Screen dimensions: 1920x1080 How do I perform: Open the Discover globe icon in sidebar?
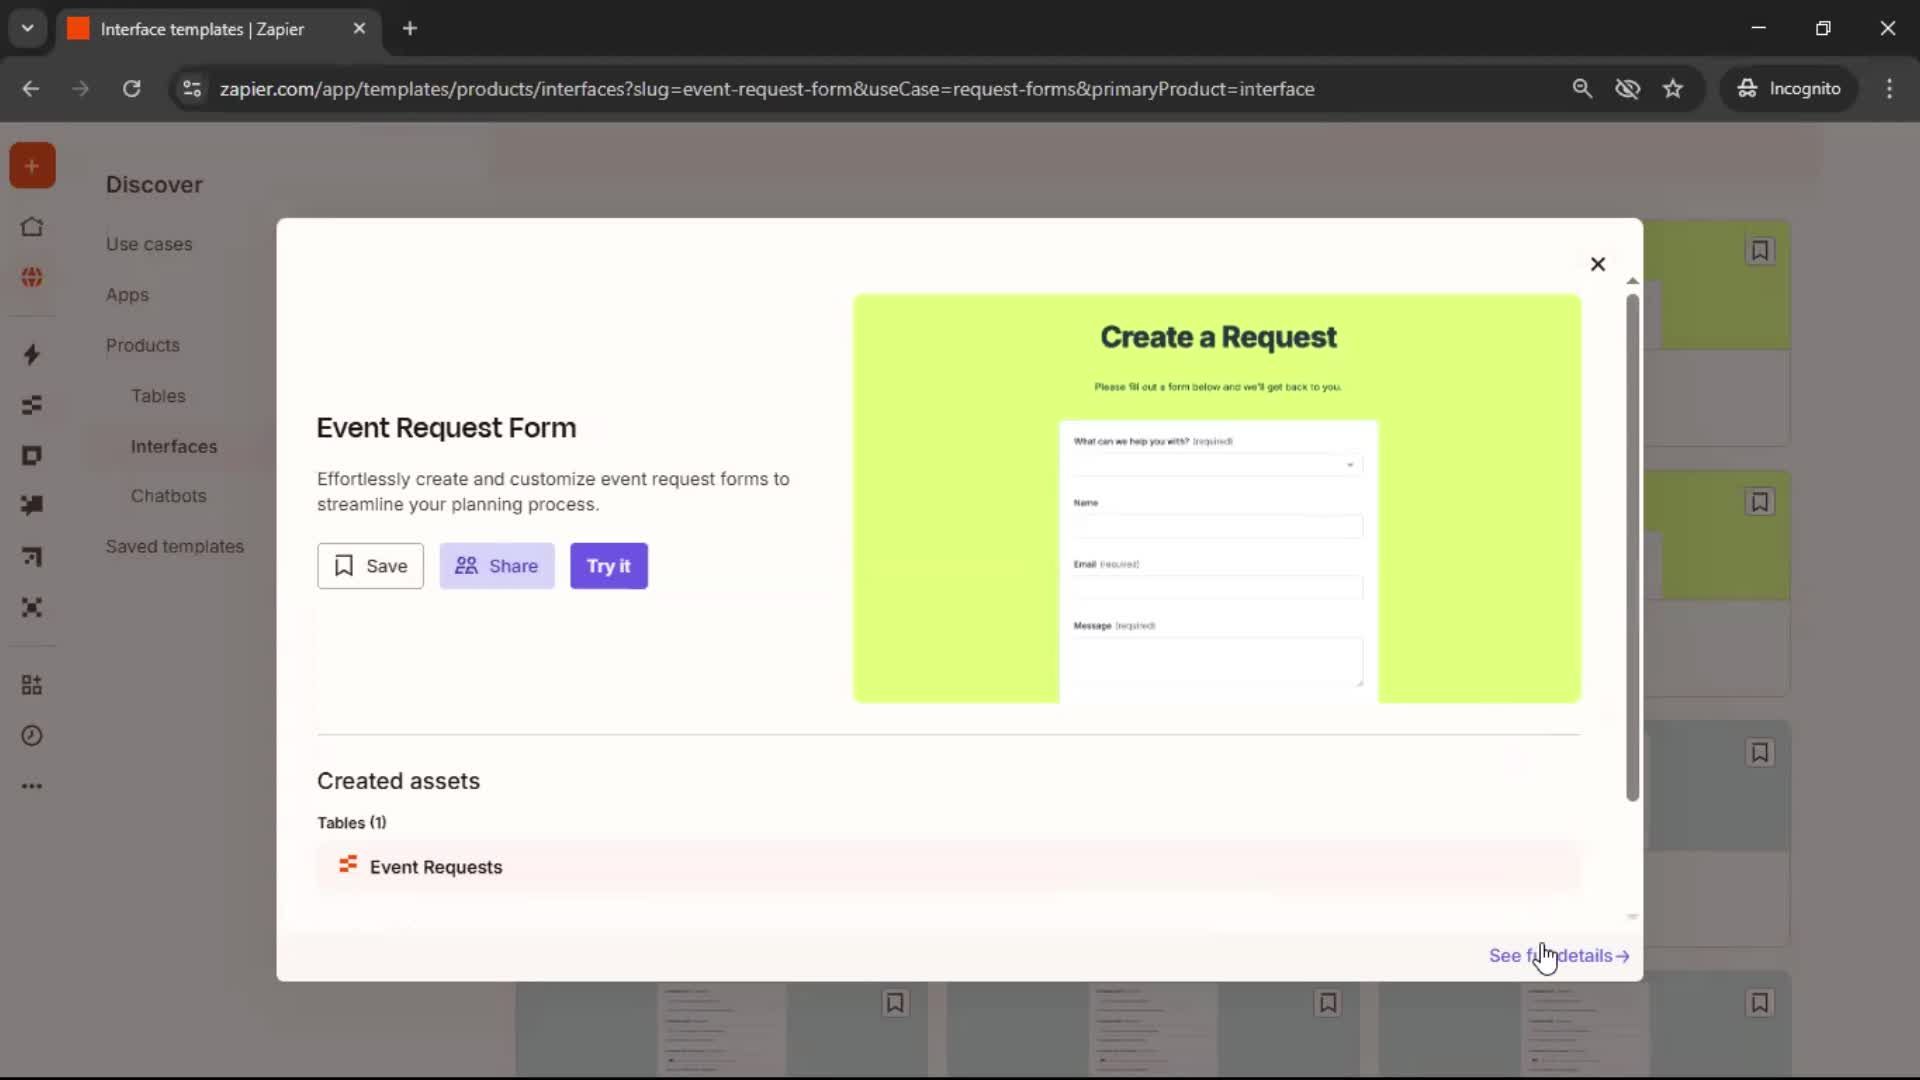pyautogui.click(x=32, y=277)
